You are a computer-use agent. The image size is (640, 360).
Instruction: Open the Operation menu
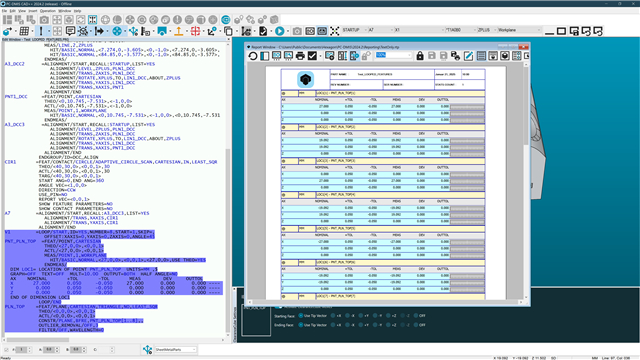pyautogui.click(x=48, y=11)
